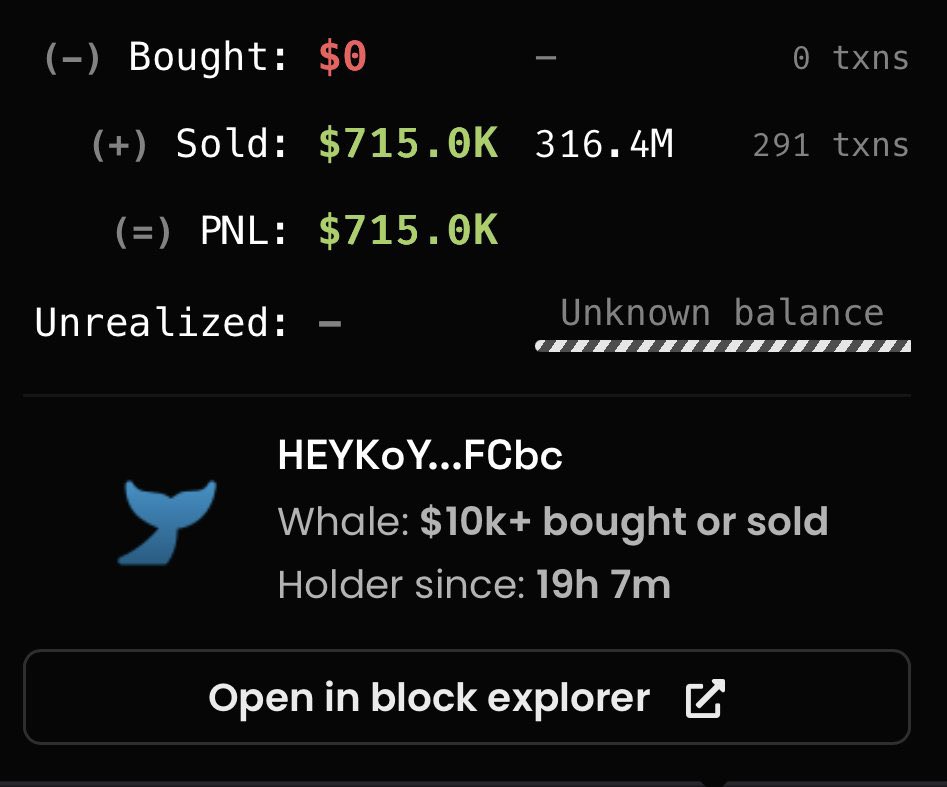Click the Whale $10k+ bought or sold text
This screenshot has width=947, height=787.
click(553, 521)
